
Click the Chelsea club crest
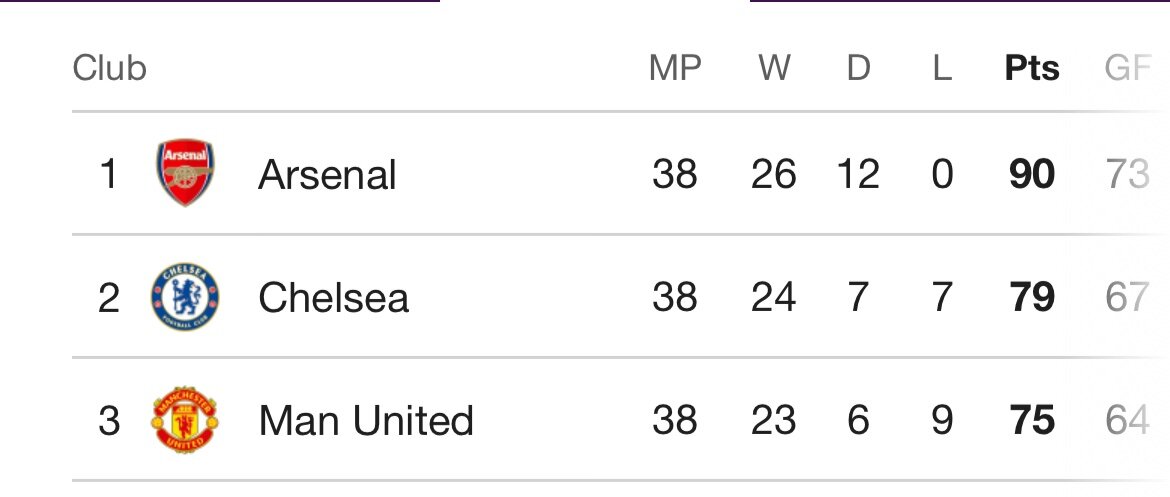(185, 296)
